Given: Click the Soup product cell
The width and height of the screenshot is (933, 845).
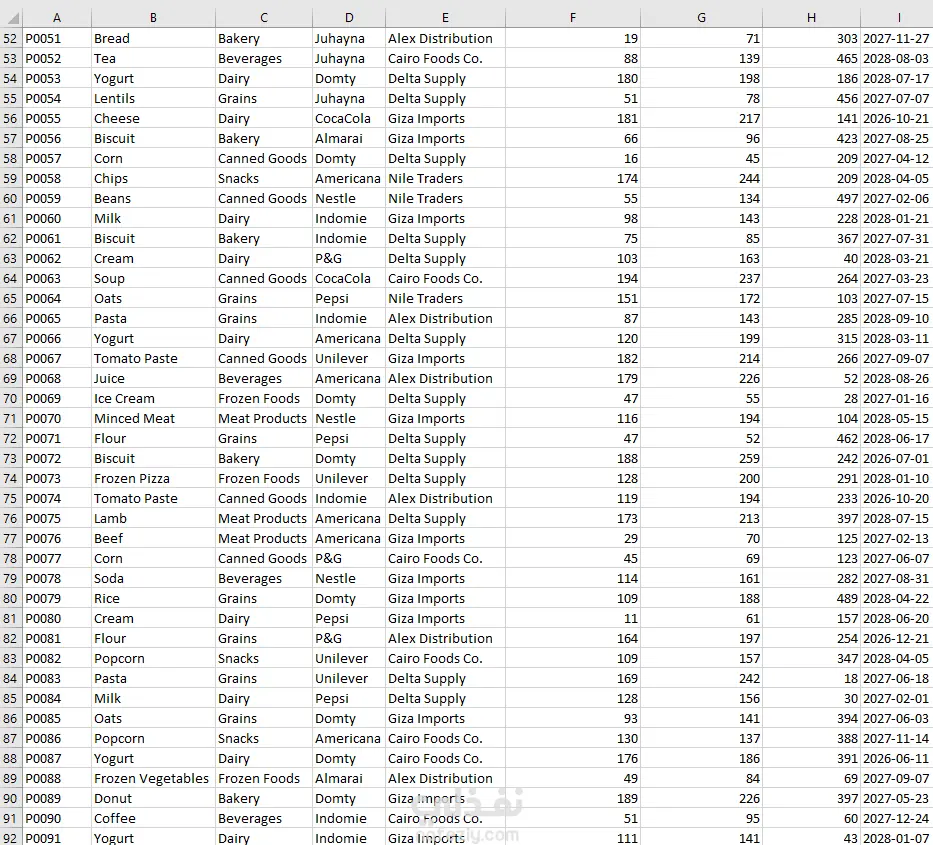Looking at the screenshot, I should (154, 278).
